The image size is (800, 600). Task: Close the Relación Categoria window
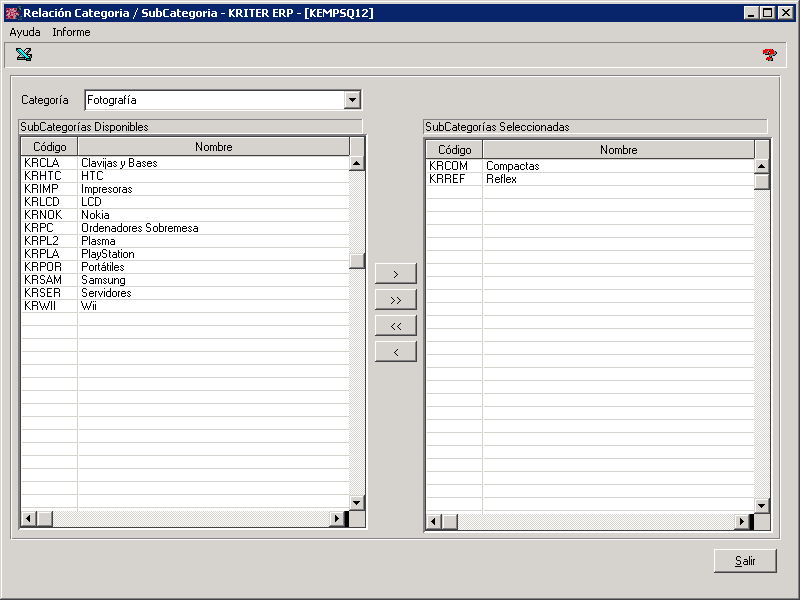coord(786,13)
